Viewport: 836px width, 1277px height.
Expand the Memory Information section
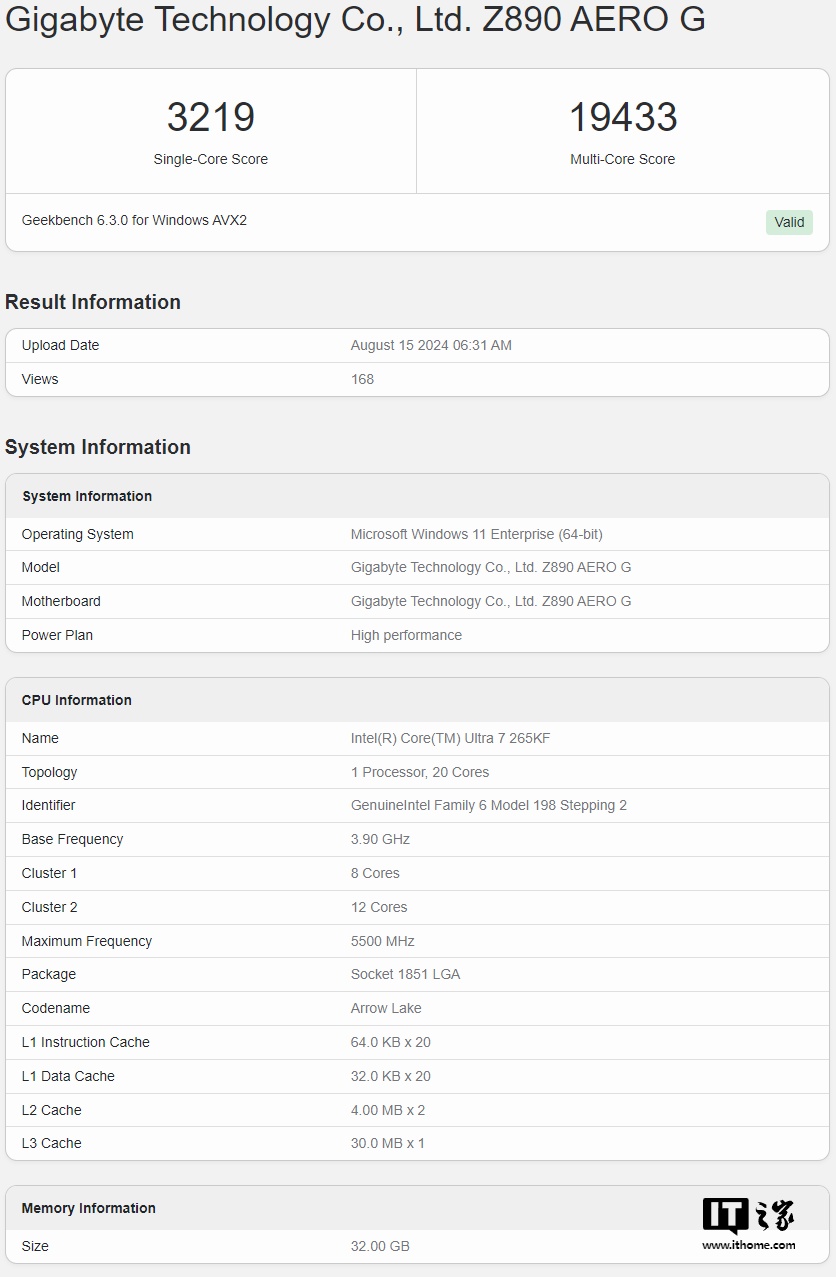coord(89,1208)
